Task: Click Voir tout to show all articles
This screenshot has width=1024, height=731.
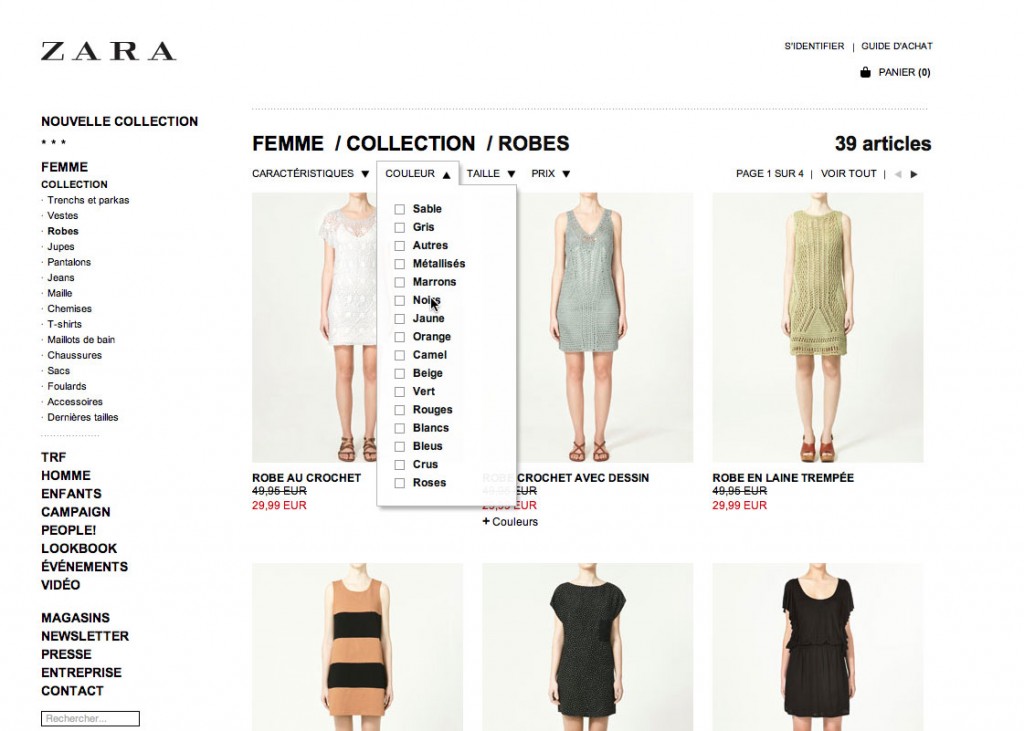Action: click(x=848, y=174)
